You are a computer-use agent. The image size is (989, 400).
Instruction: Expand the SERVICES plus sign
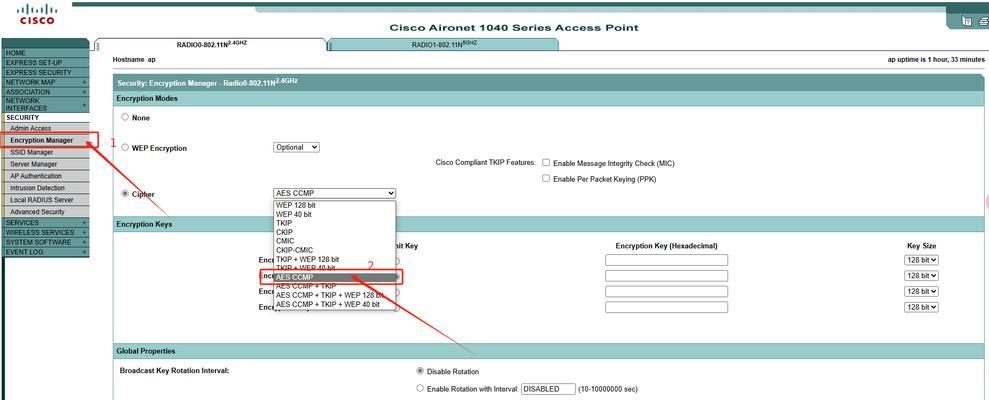tap(84, 223)
